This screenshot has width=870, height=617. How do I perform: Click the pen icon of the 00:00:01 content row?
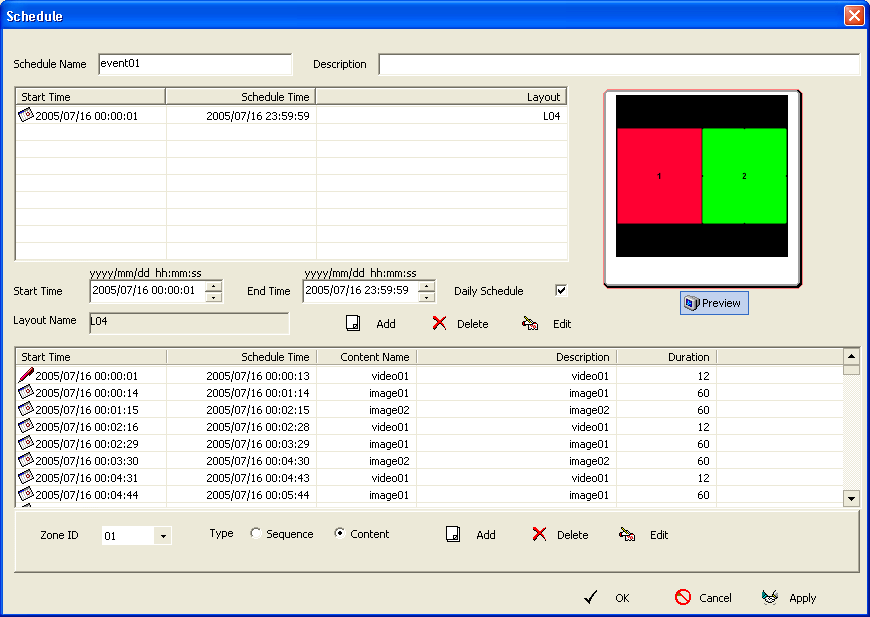click(26, 375)
